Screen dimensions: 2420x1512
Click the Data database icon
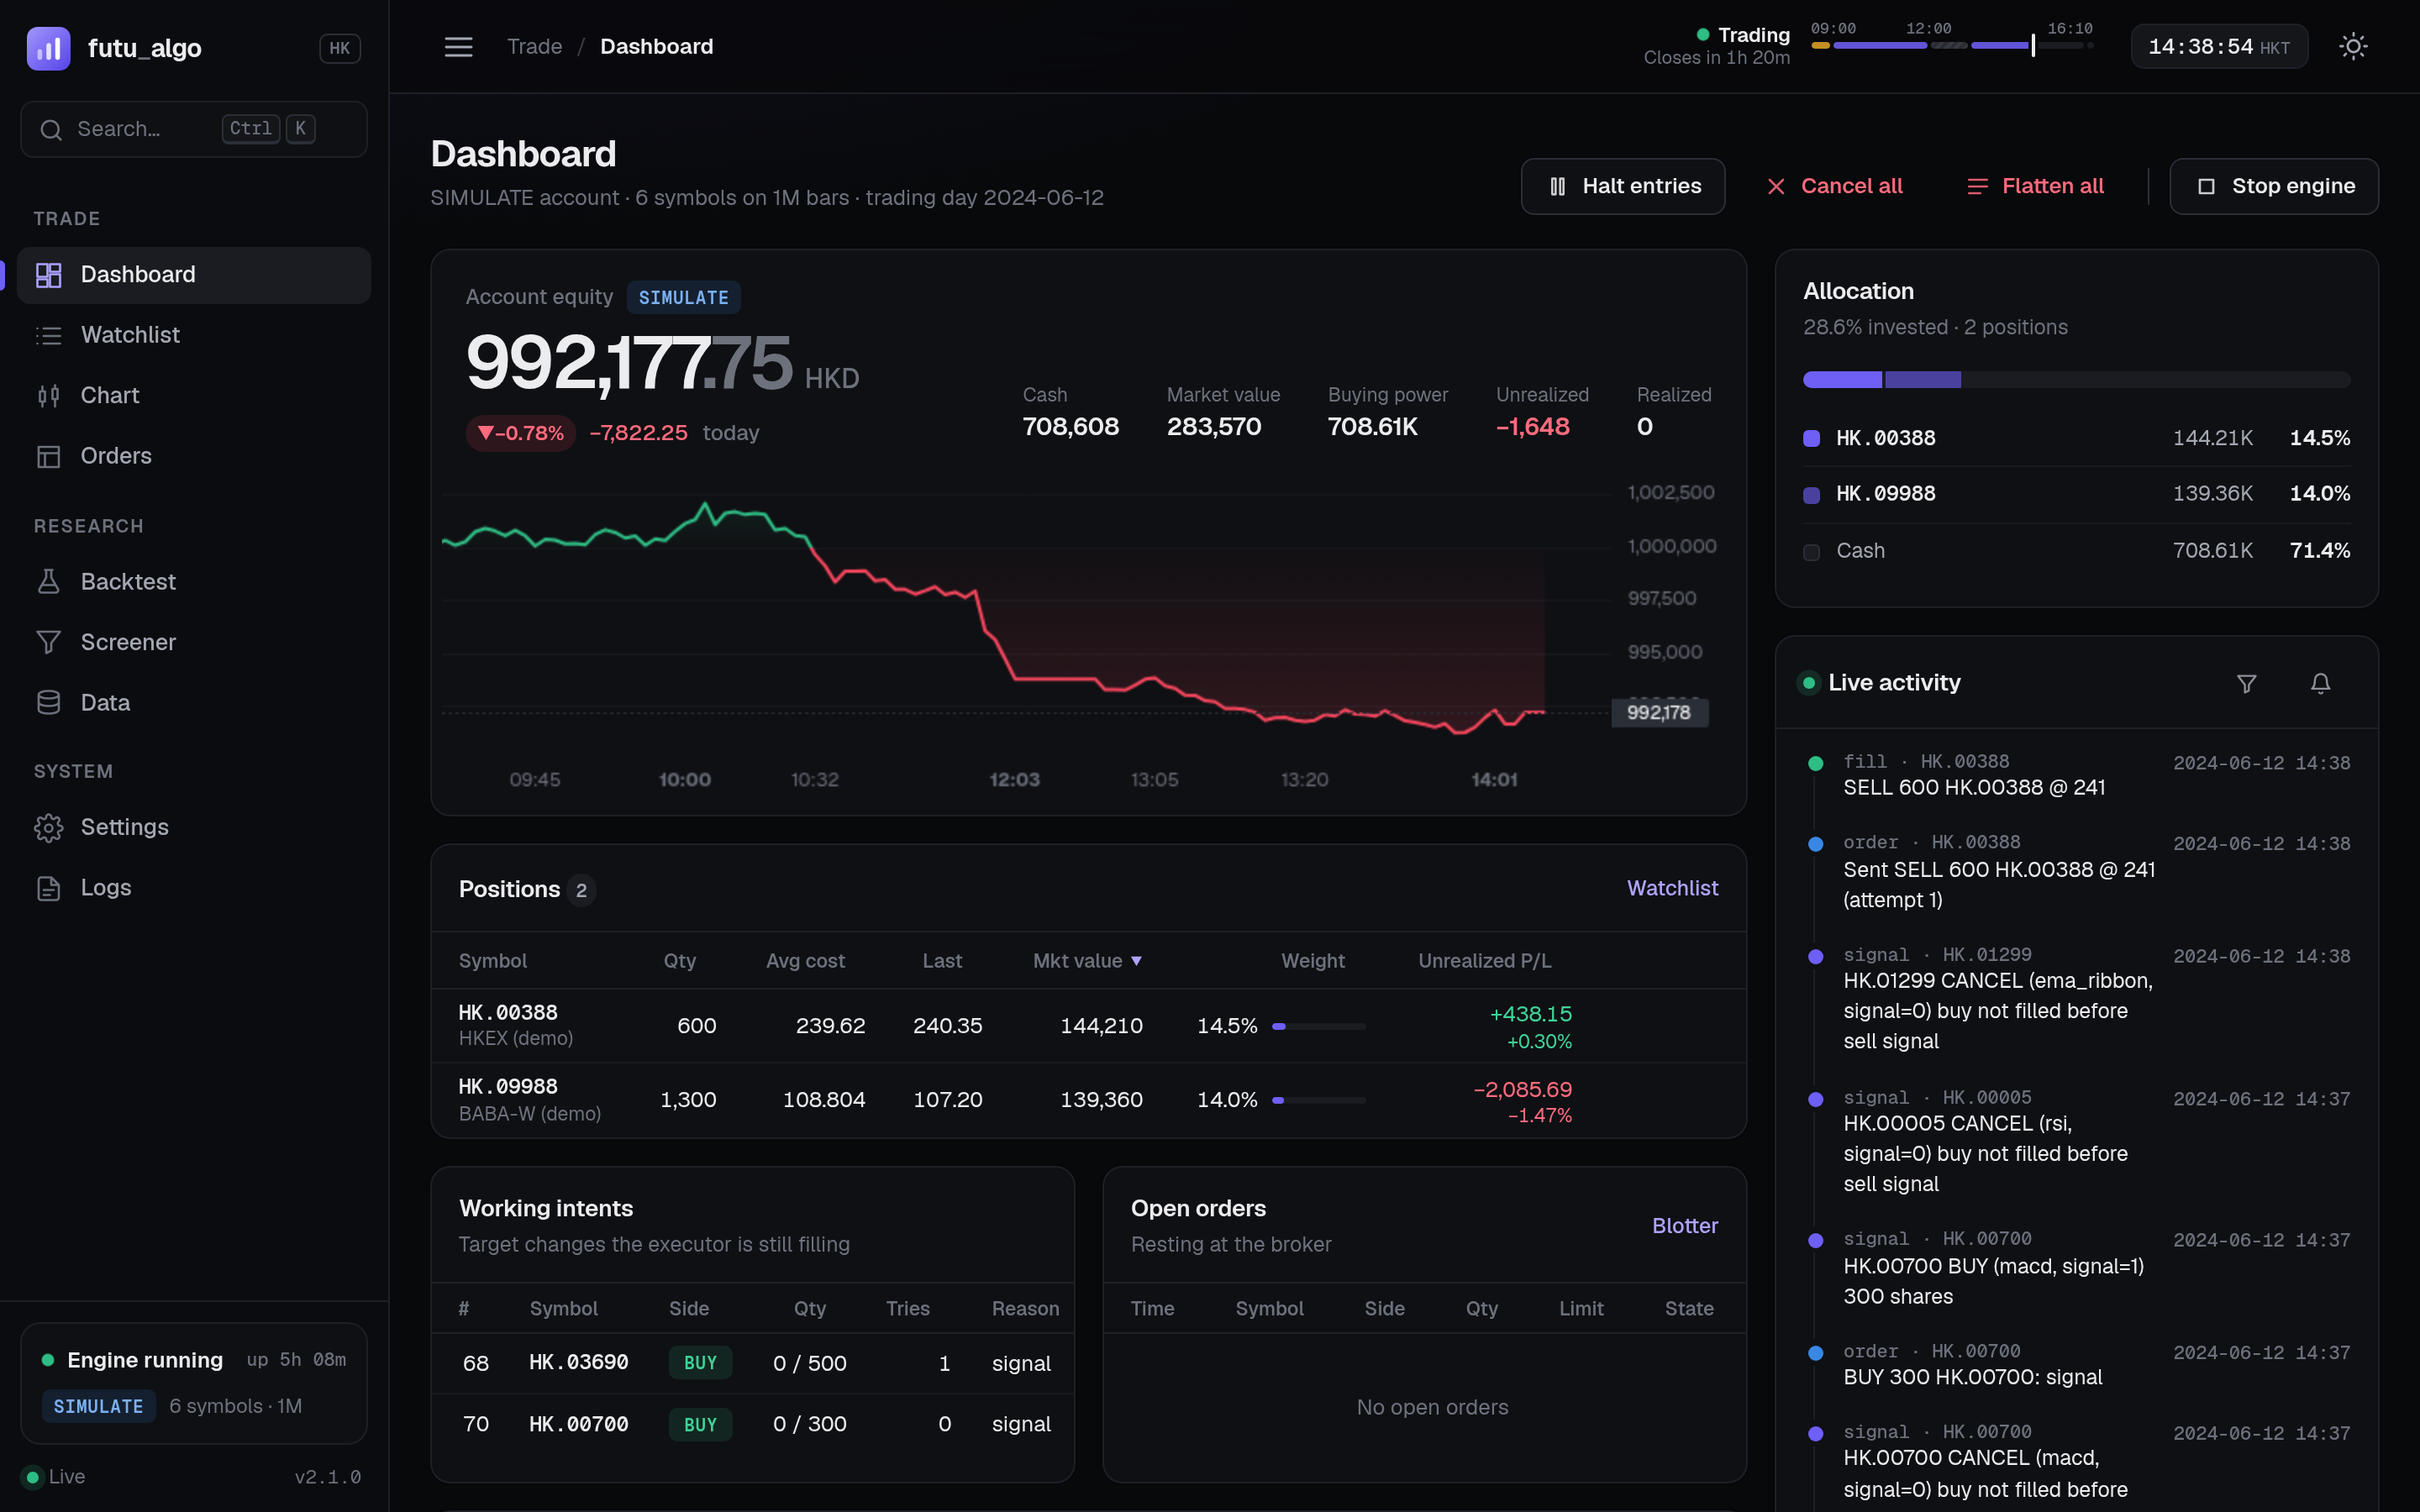click(x=48, y=703)
